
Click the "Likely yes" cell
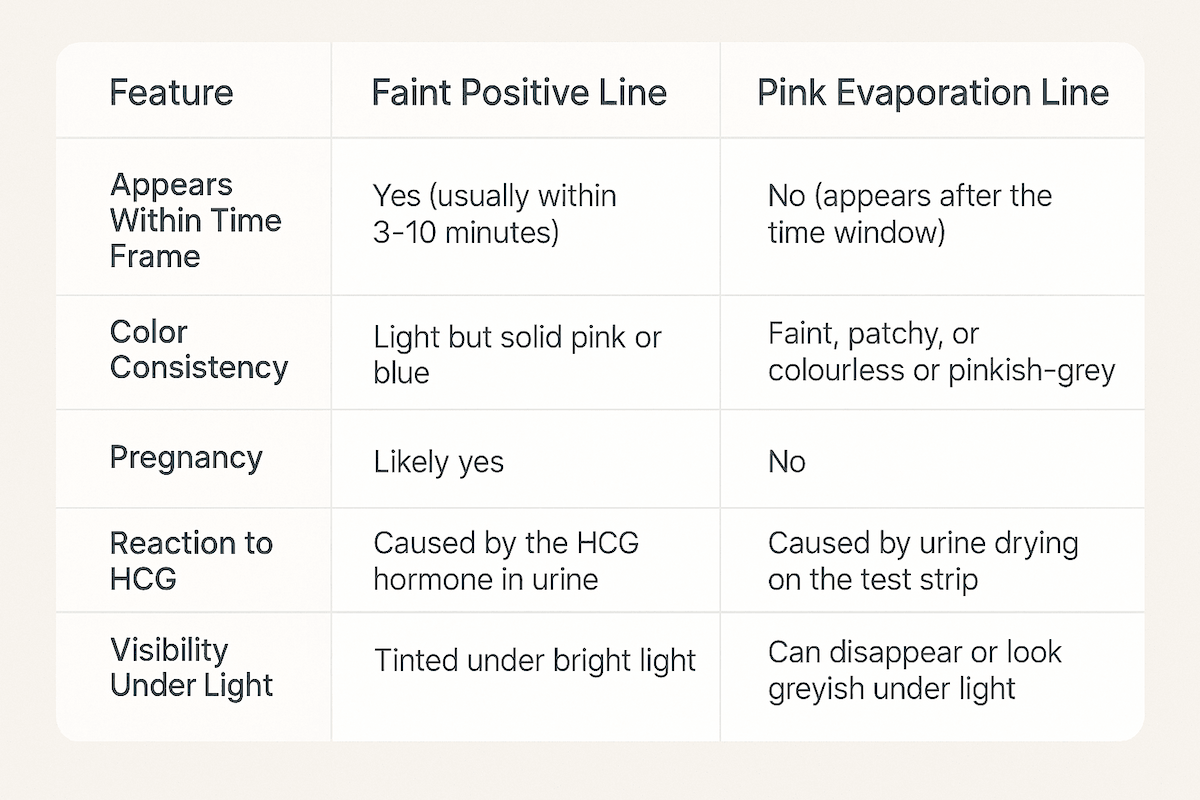(438, 462)
